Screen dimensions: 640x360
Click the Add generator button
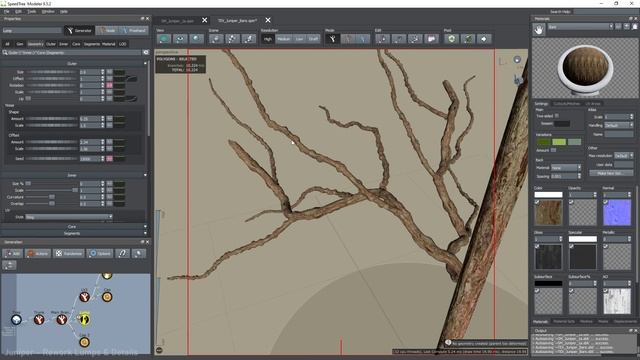tap(13, 253)
